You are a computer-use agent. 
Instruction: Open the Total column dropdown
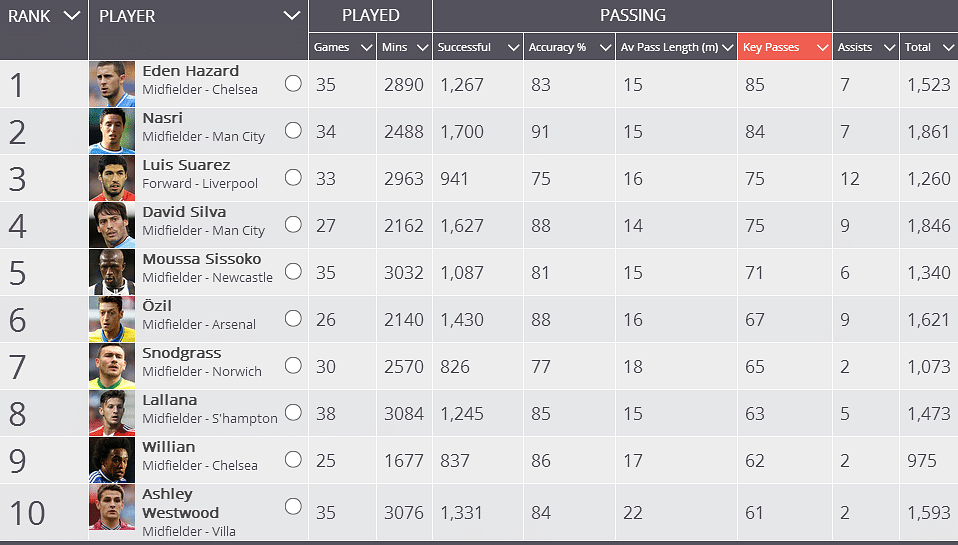[x=947, y=48]
